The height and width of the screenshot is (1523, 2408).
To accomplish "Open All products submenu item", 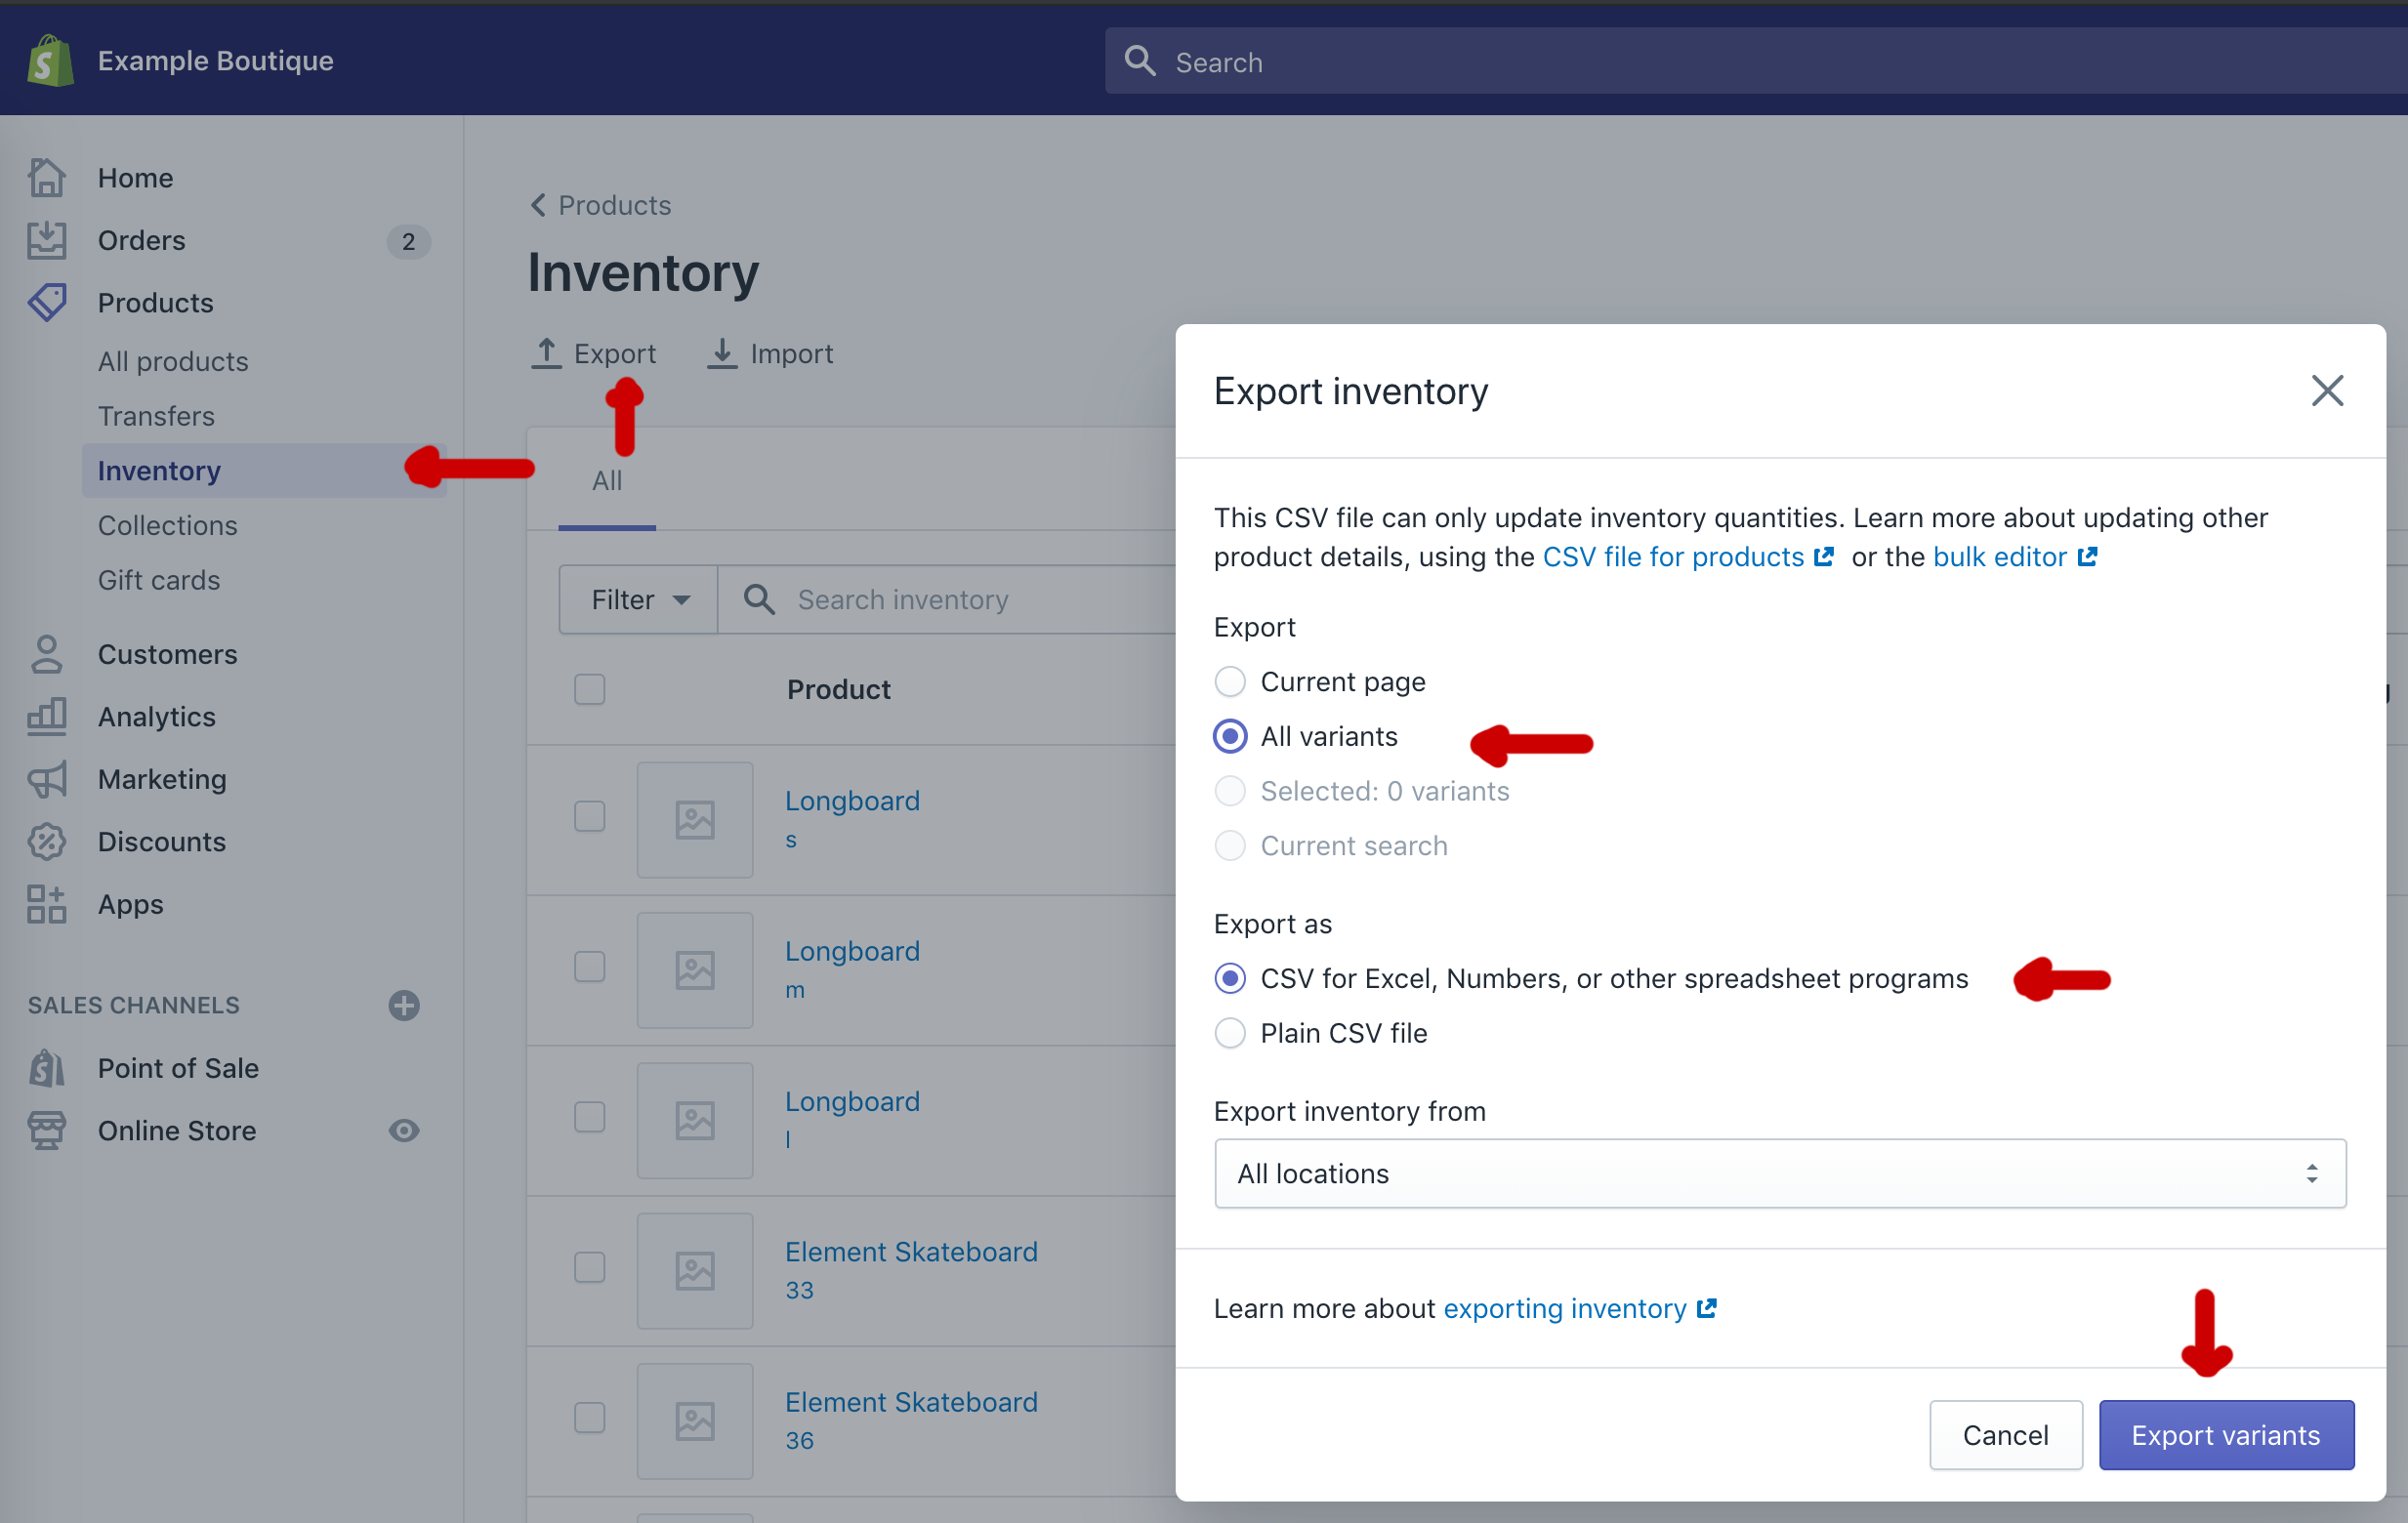I will pos(173,361).
